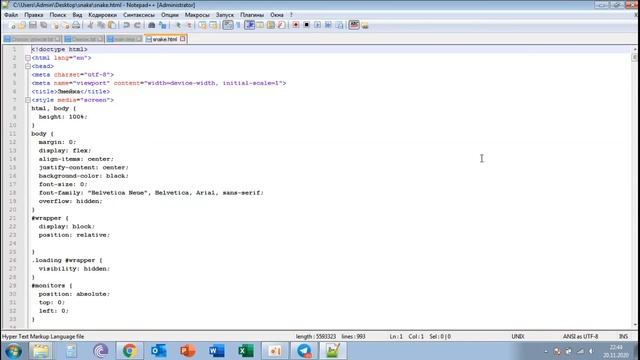Image resolution: width=640 pixels, height=360 pixels.
Task: Create a new document via toolbar
Action: click(12, 25)
